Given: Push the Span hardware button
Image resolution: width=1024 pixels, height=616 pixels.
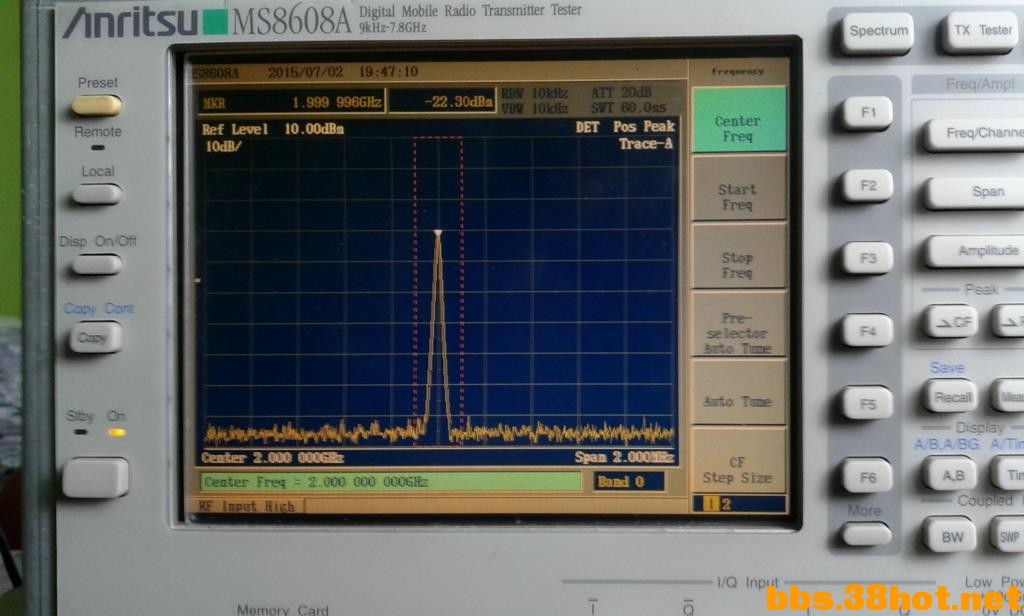Looking at the screenshot, I should coord(976,192).
